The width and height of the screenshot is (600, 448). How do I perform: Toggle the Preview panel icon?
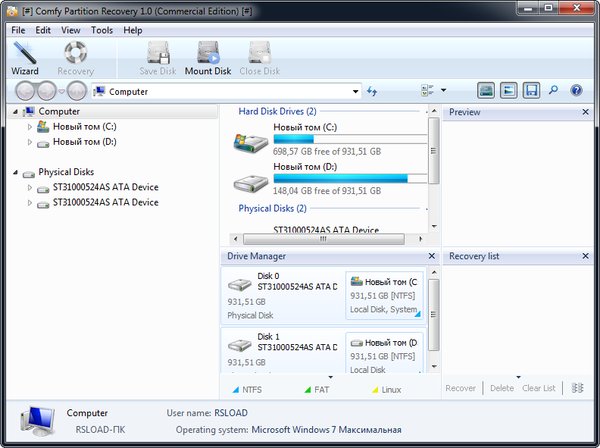pyautogui.click(x=509, y=91)
